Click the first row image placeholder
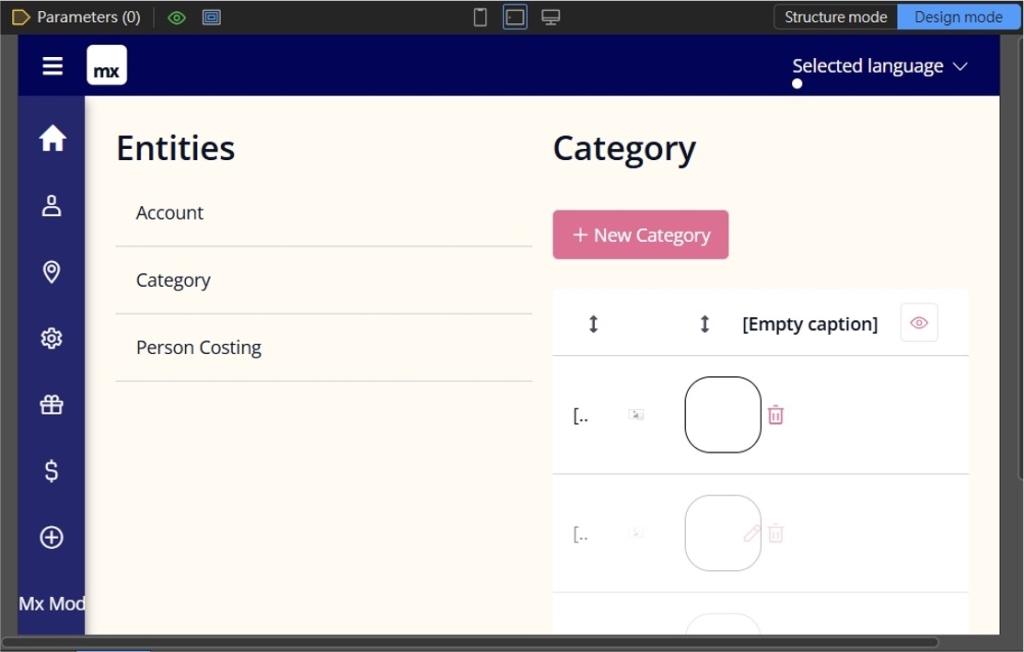1024x652 pixels. click(636, 415)
